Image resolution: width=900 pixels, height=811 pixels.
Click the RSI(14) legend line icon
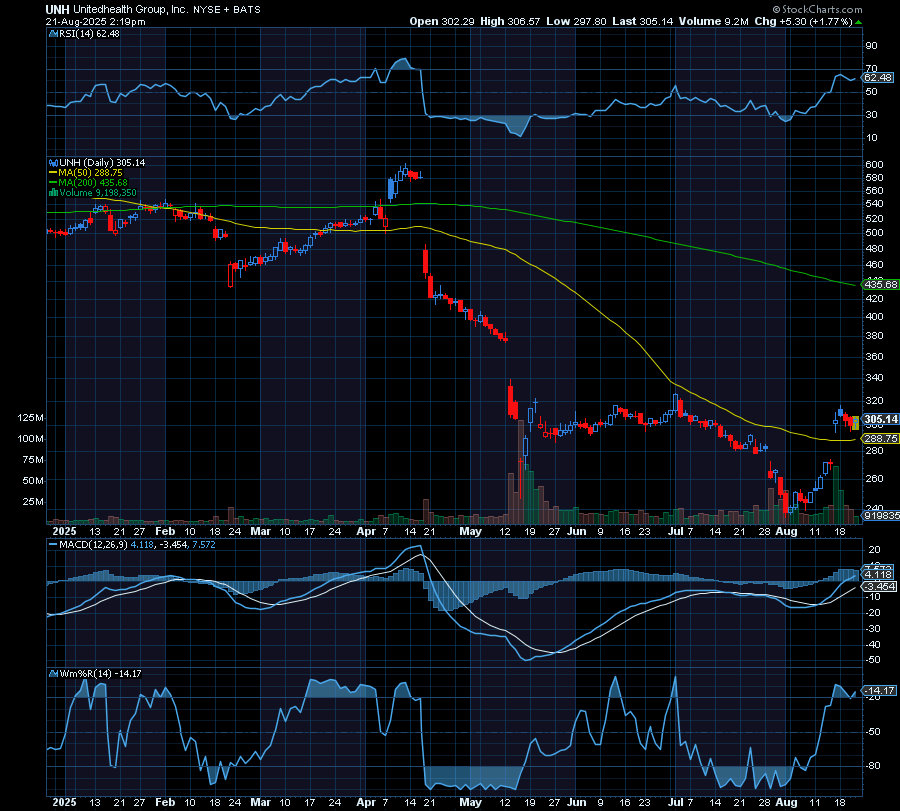pos(53,34)
